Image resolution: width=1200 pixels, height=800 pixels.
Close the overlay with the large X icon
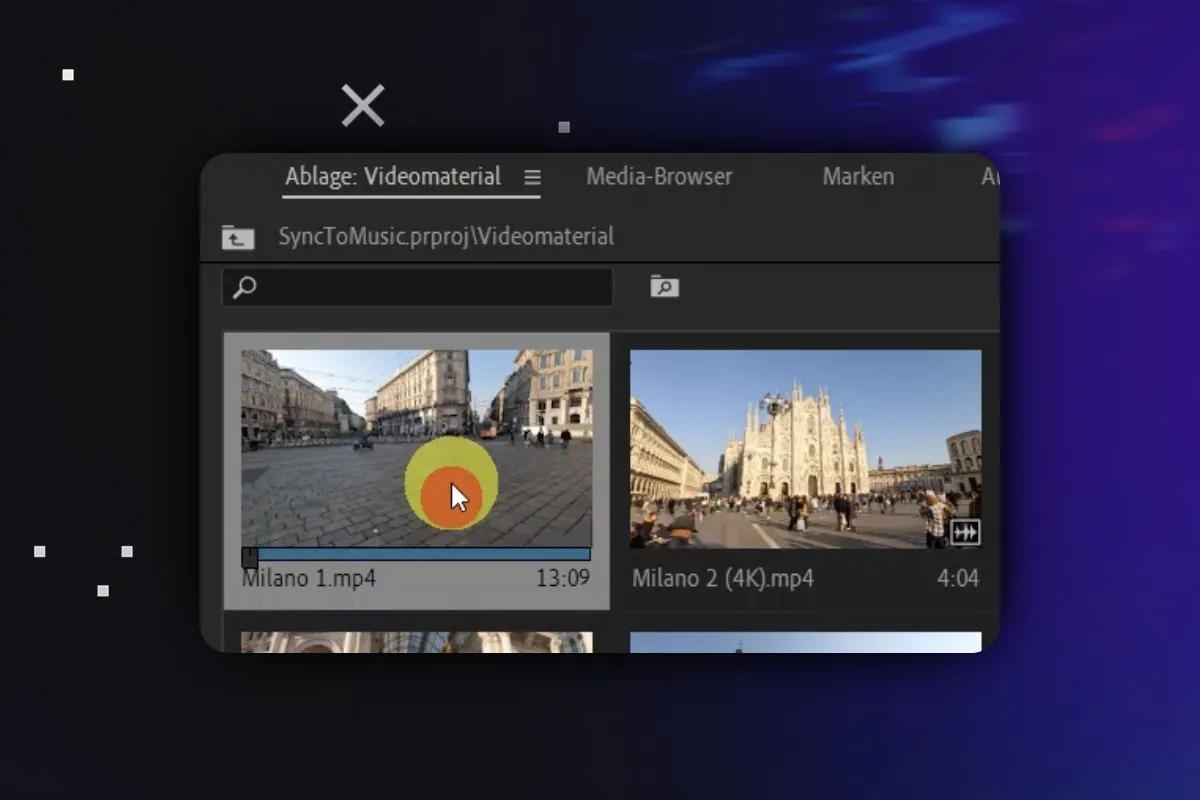(x=363, y=105)
